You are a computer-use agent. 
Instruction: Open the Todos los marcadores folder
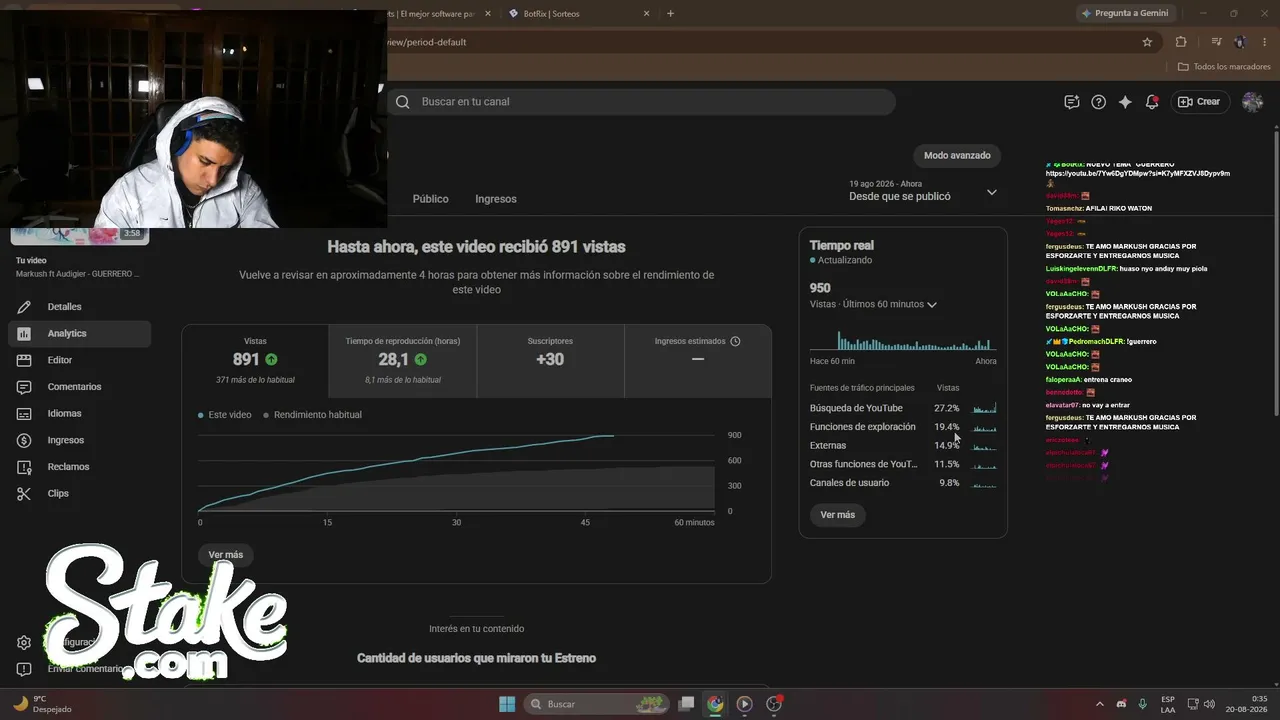(x=1224, y=67)
